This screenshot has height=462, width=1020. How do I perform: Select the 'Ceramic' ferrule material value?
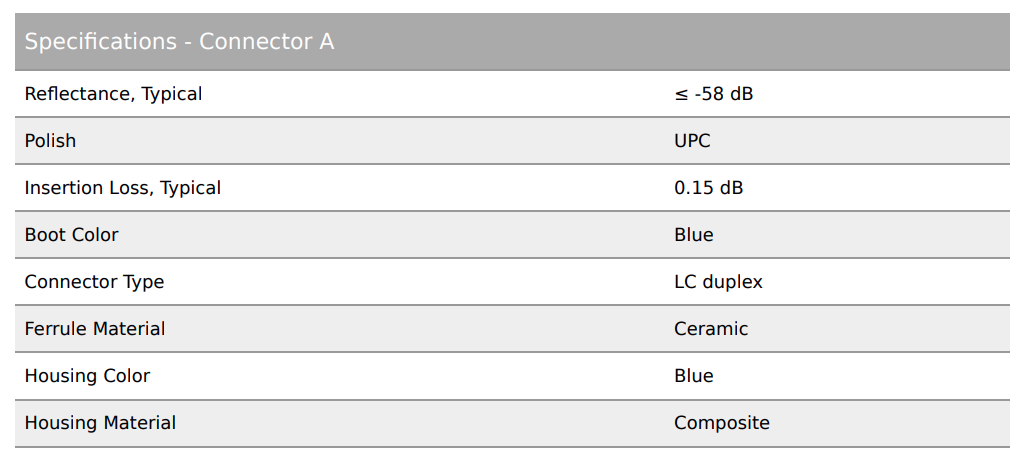coord(711,329)
